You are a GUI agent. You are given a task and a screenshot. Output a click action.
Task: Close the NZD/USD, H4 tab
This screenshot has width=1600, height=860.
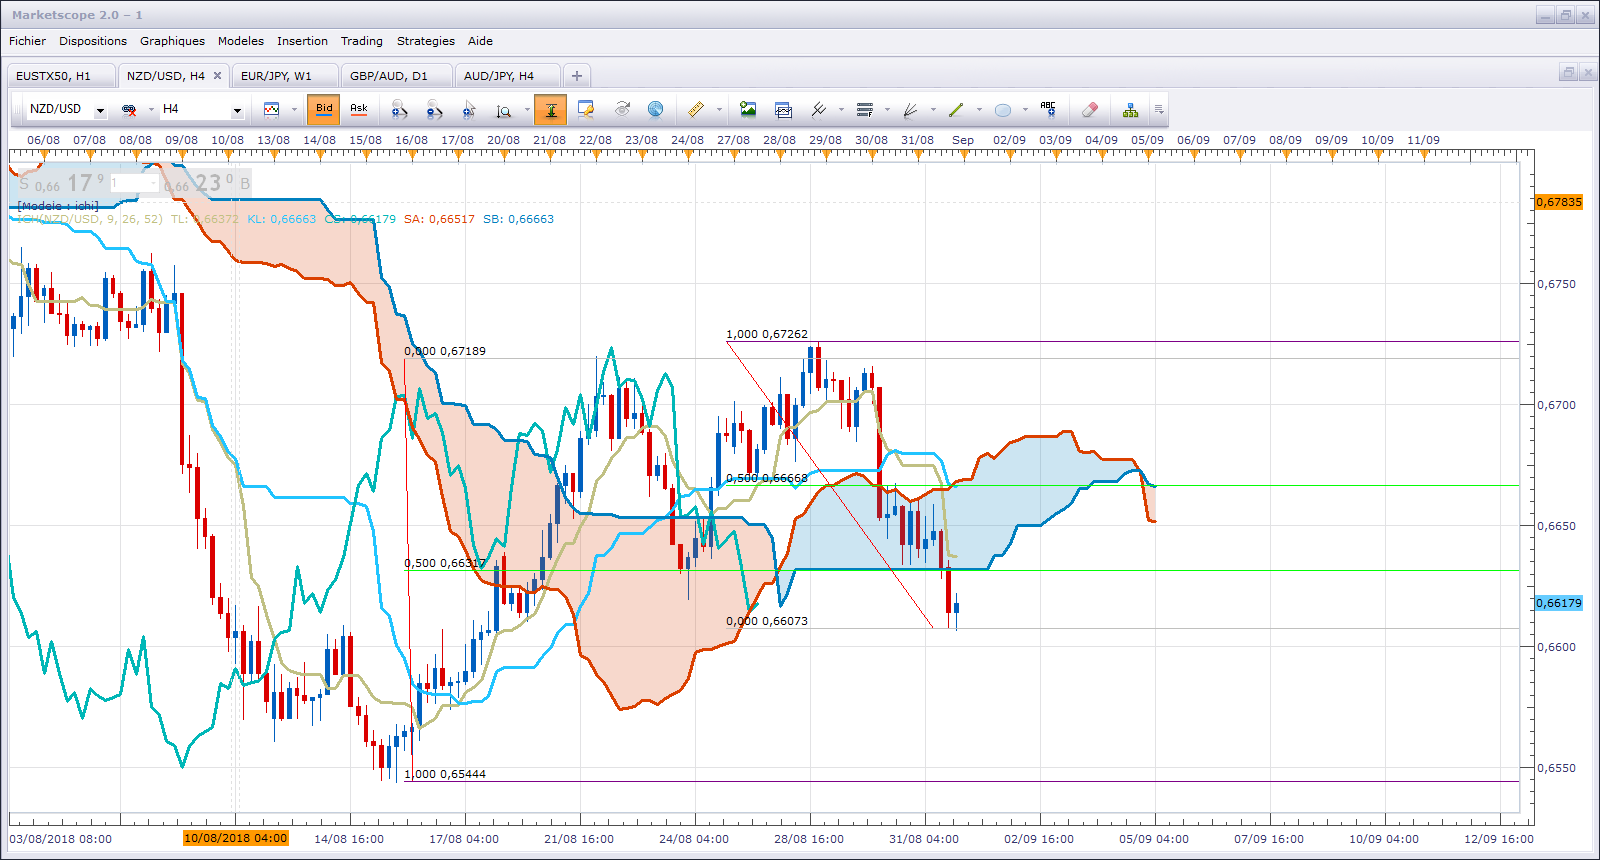(217, 76)
